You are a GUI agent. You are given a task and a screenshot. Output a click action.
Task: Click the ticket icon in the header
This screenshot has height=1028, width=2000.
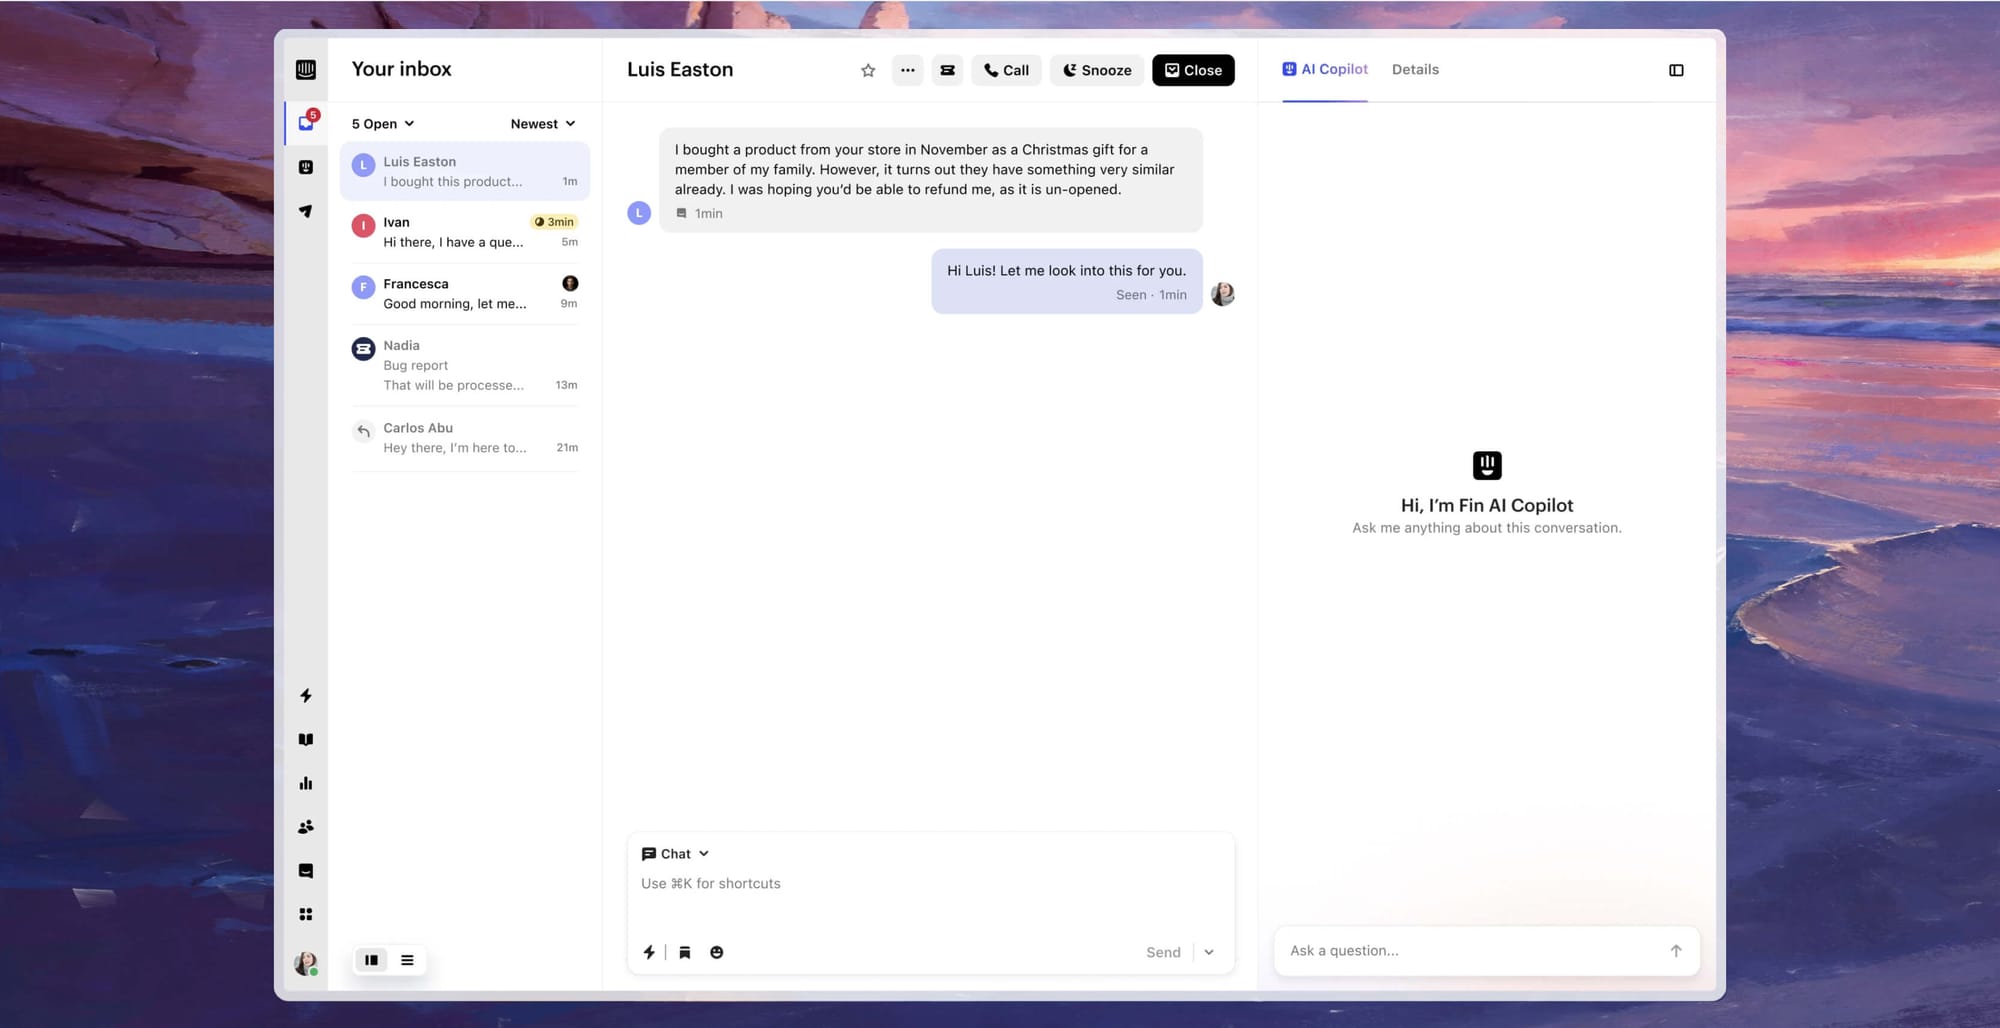[x=947, y=70]
